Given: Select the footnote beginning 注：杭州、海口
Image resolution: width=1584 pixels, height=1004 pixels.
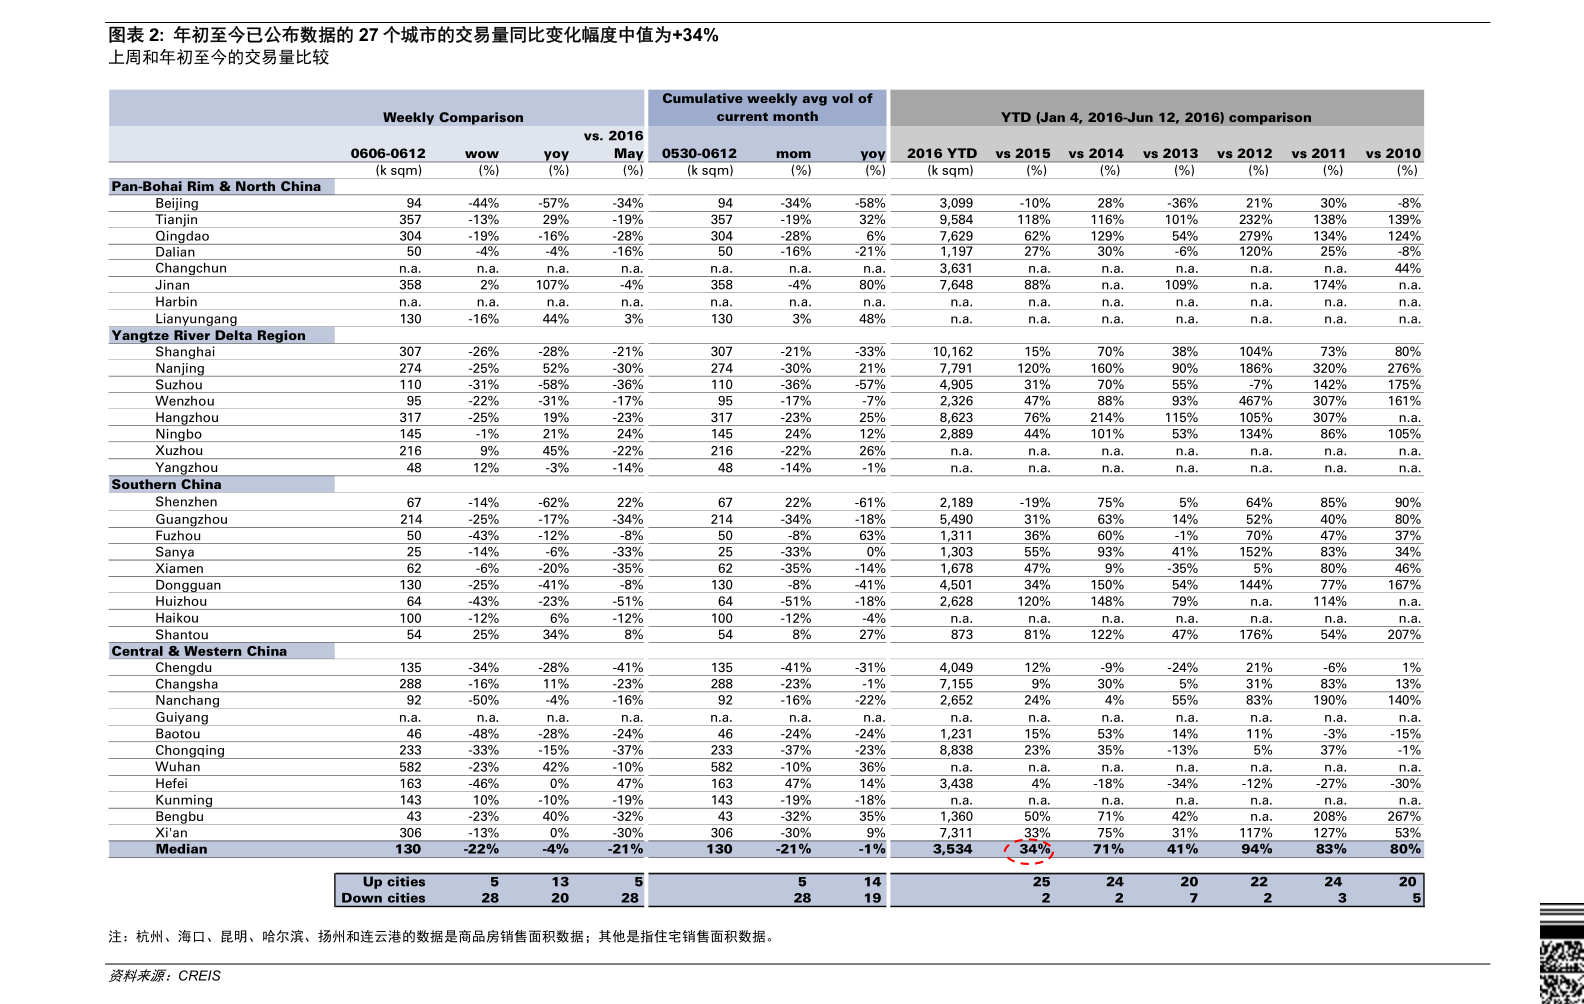Looking at the screenshot, I should (443, 937).
